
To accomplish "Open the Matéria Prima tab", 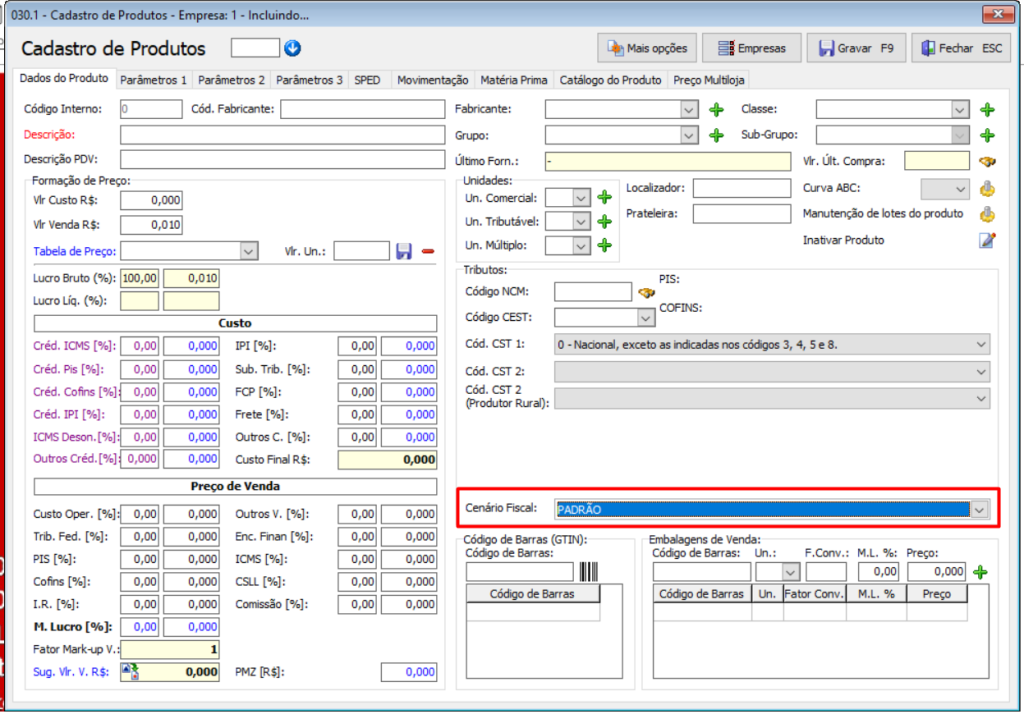I will tap(513, 80).
